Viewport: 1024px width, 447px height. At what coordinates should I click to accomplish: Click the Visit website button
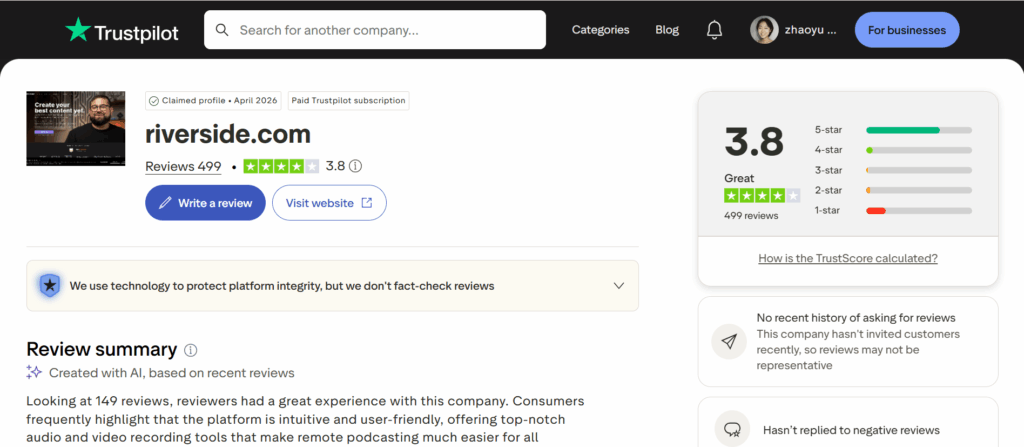pyautogui.click(x=329, y=203)
